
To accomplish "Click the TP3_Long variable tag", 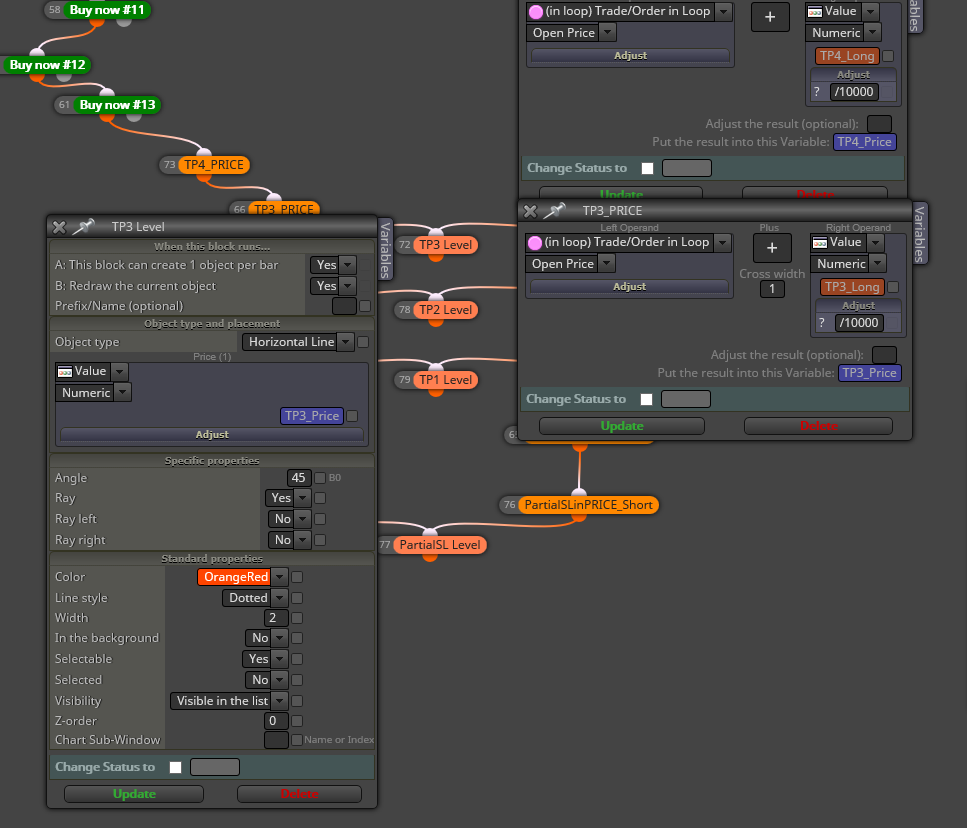I will (x=852, y=287).
